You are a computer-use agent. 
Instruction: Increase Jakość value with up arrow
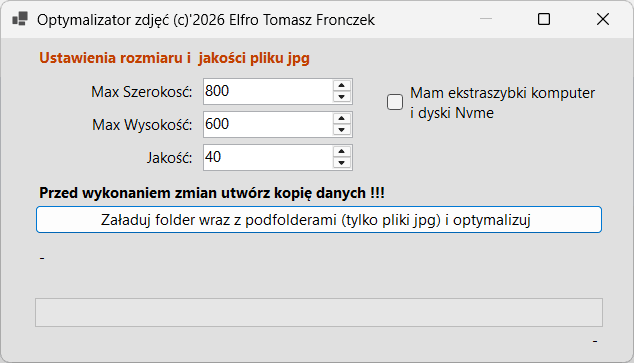(x=342, y=152)
